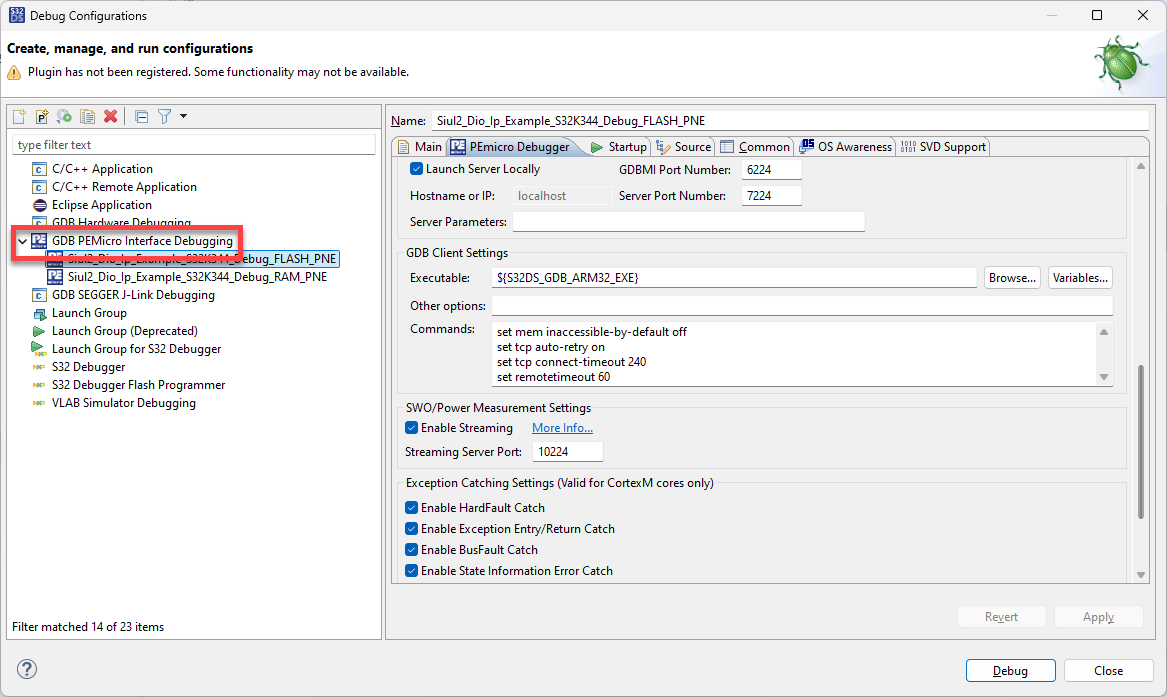1167x697 pixels.
Task: Switch to the Startup tab
Action: [x=619, y=147]
